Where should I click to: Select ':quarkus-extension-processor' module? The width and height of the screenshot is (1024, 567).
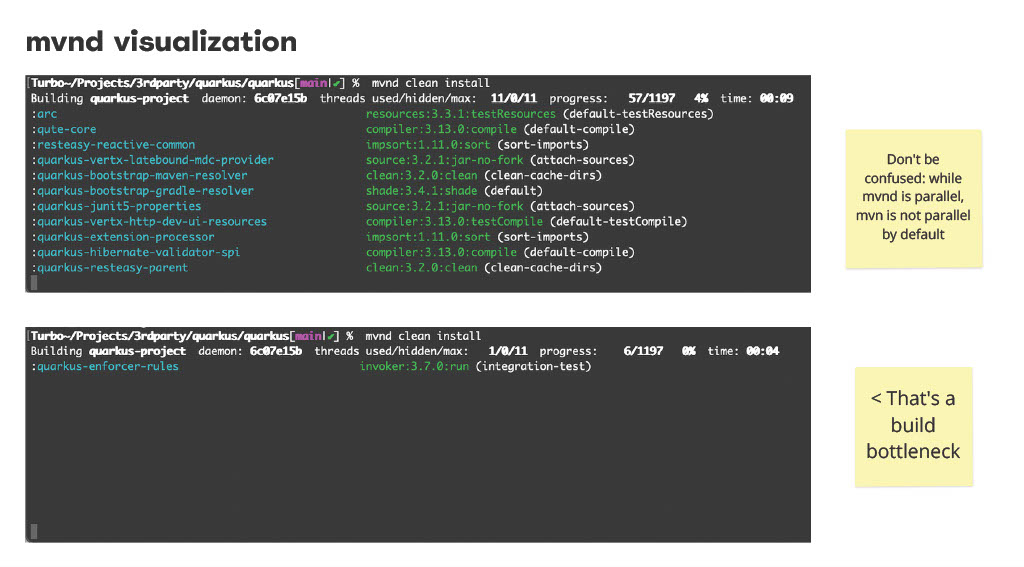pyautogui.click(x=122, y=236)
